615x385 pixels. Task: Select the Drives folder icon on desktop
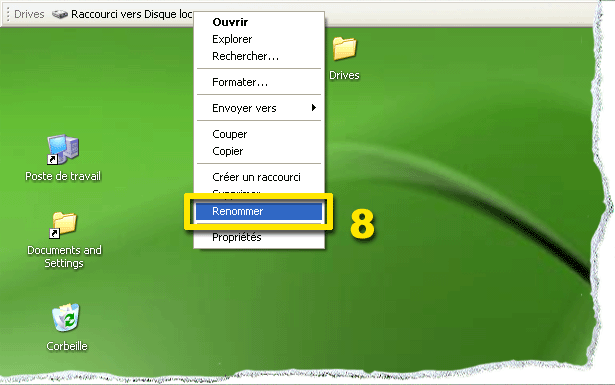344,48
